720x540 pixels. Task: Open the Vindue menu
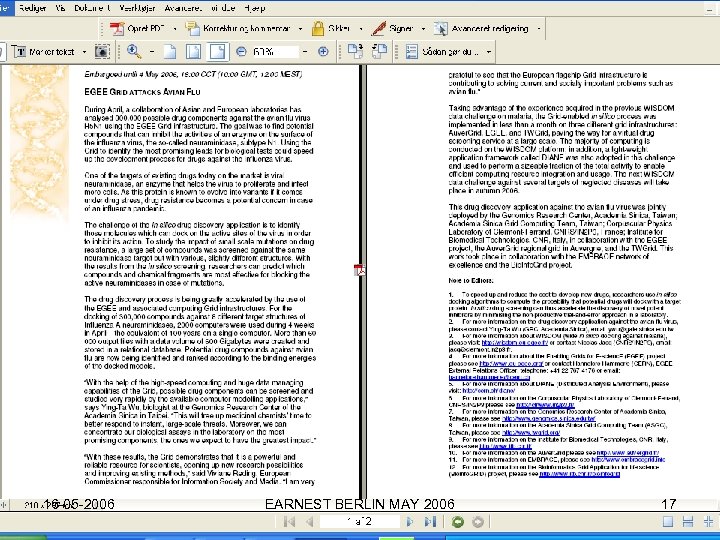pos(224,8)
